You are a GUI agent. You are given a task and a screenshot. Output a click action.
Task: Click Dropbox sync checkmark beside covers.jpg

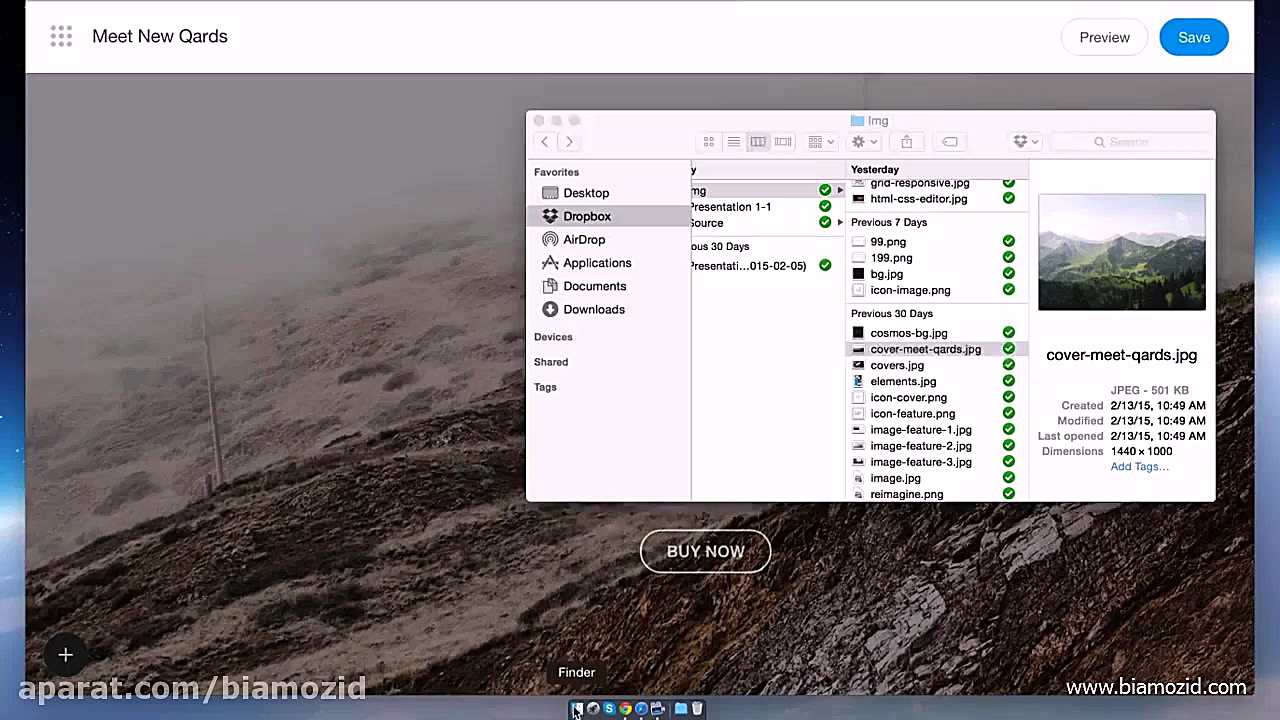coord(1008,365)
